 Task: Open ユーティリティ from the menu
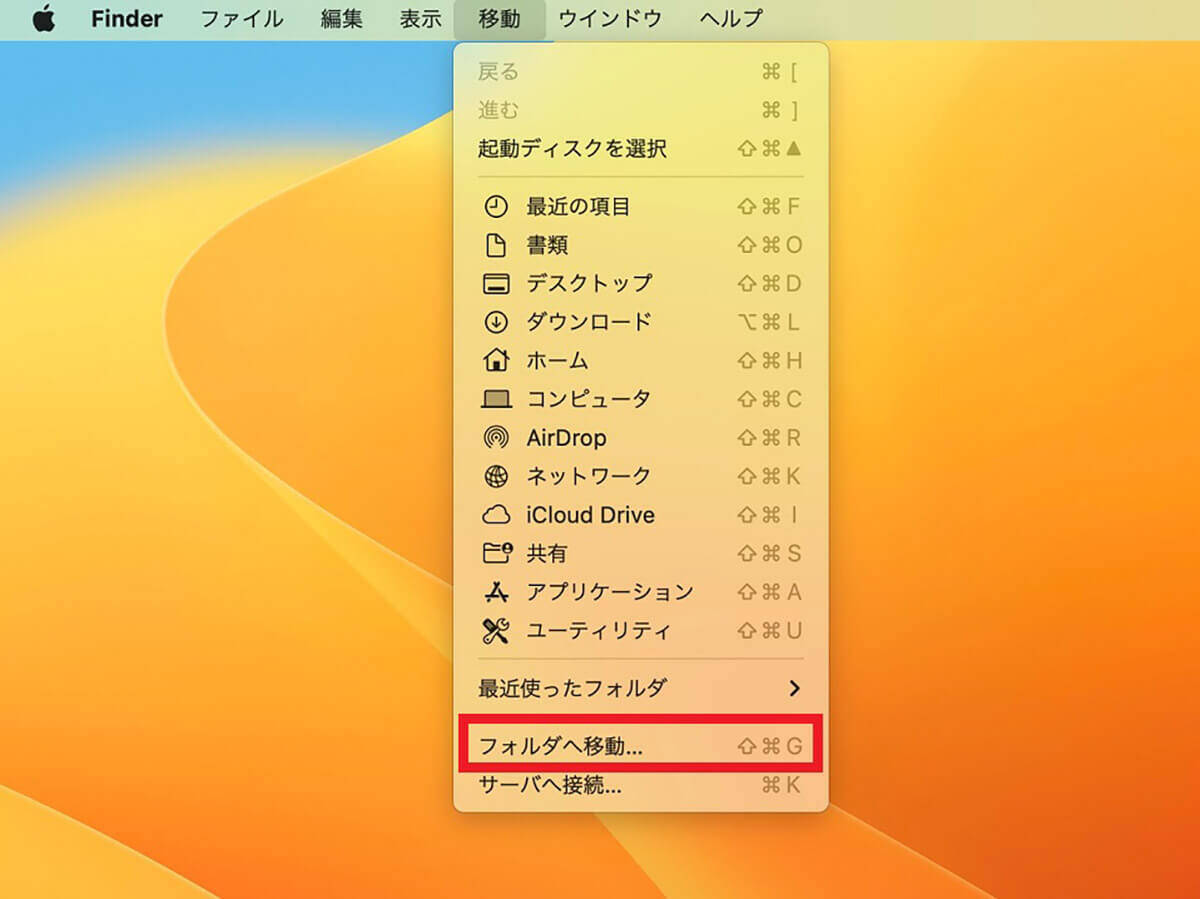tap(640, 630)
